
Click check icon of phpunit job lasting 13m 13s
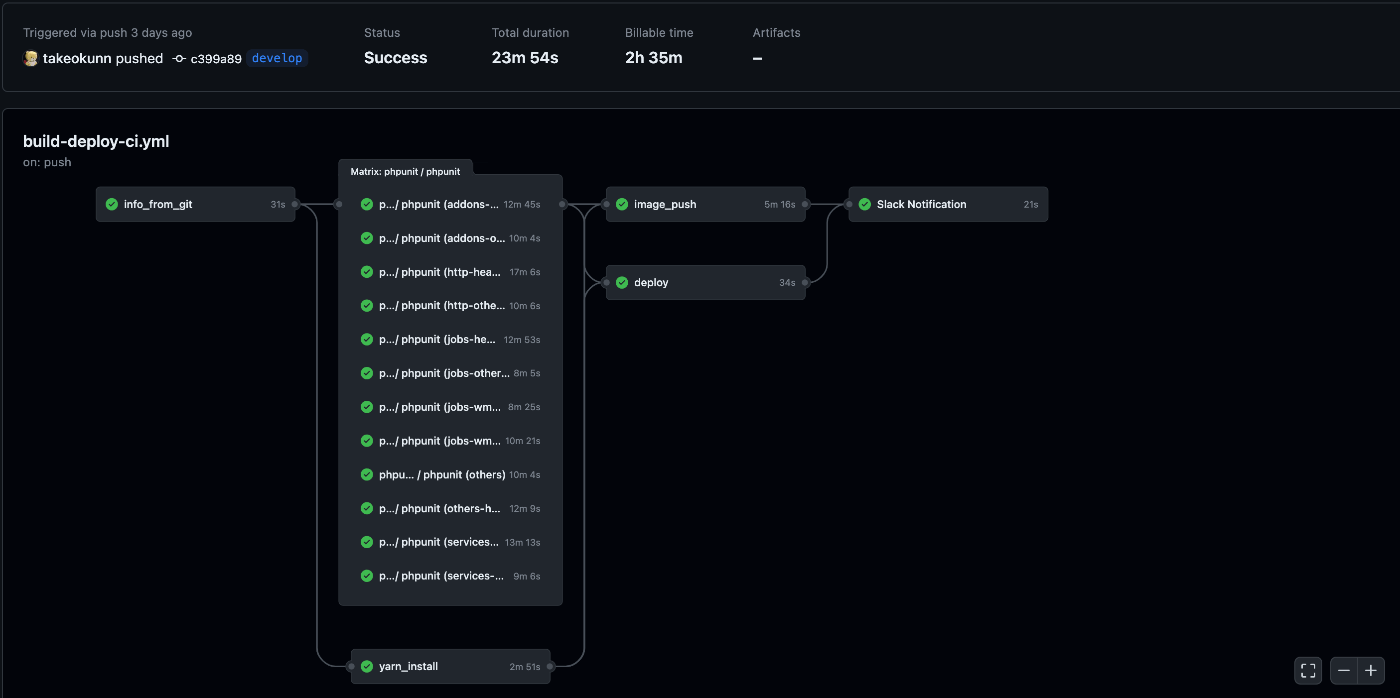click(367, 542)
